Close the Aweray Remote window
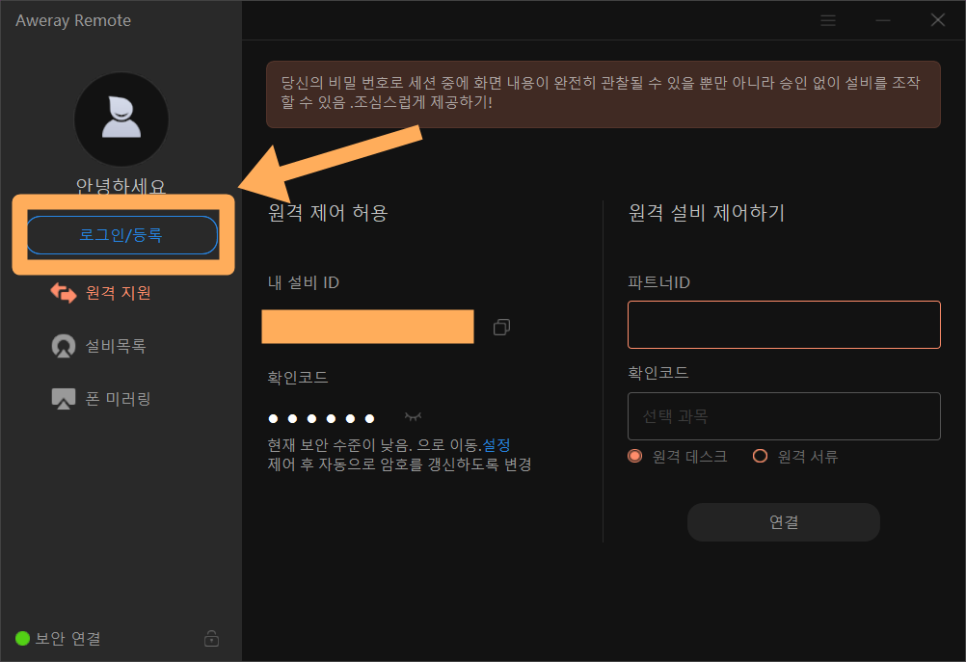The image size is (966, 662). tap(938, 20)
